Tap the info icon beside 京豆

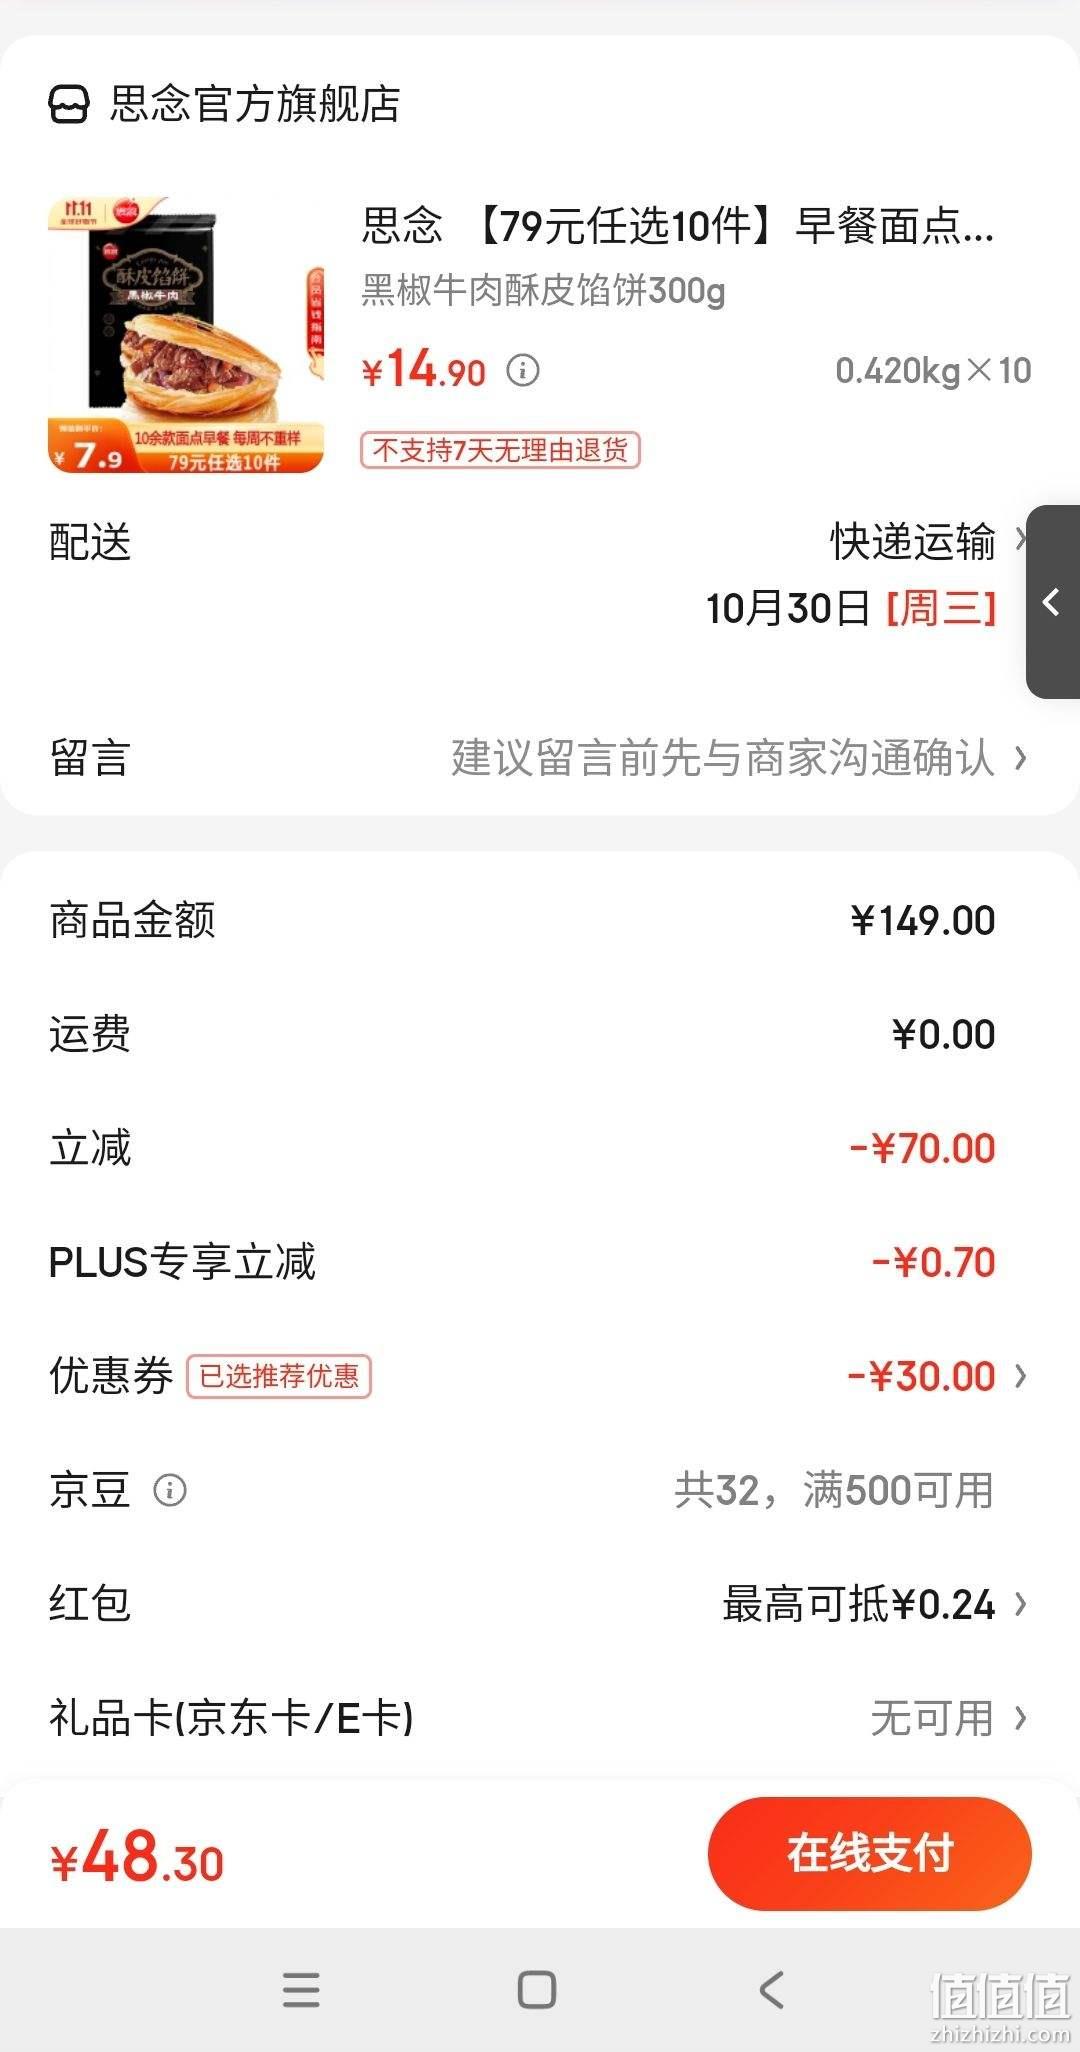pos(170,1490)
